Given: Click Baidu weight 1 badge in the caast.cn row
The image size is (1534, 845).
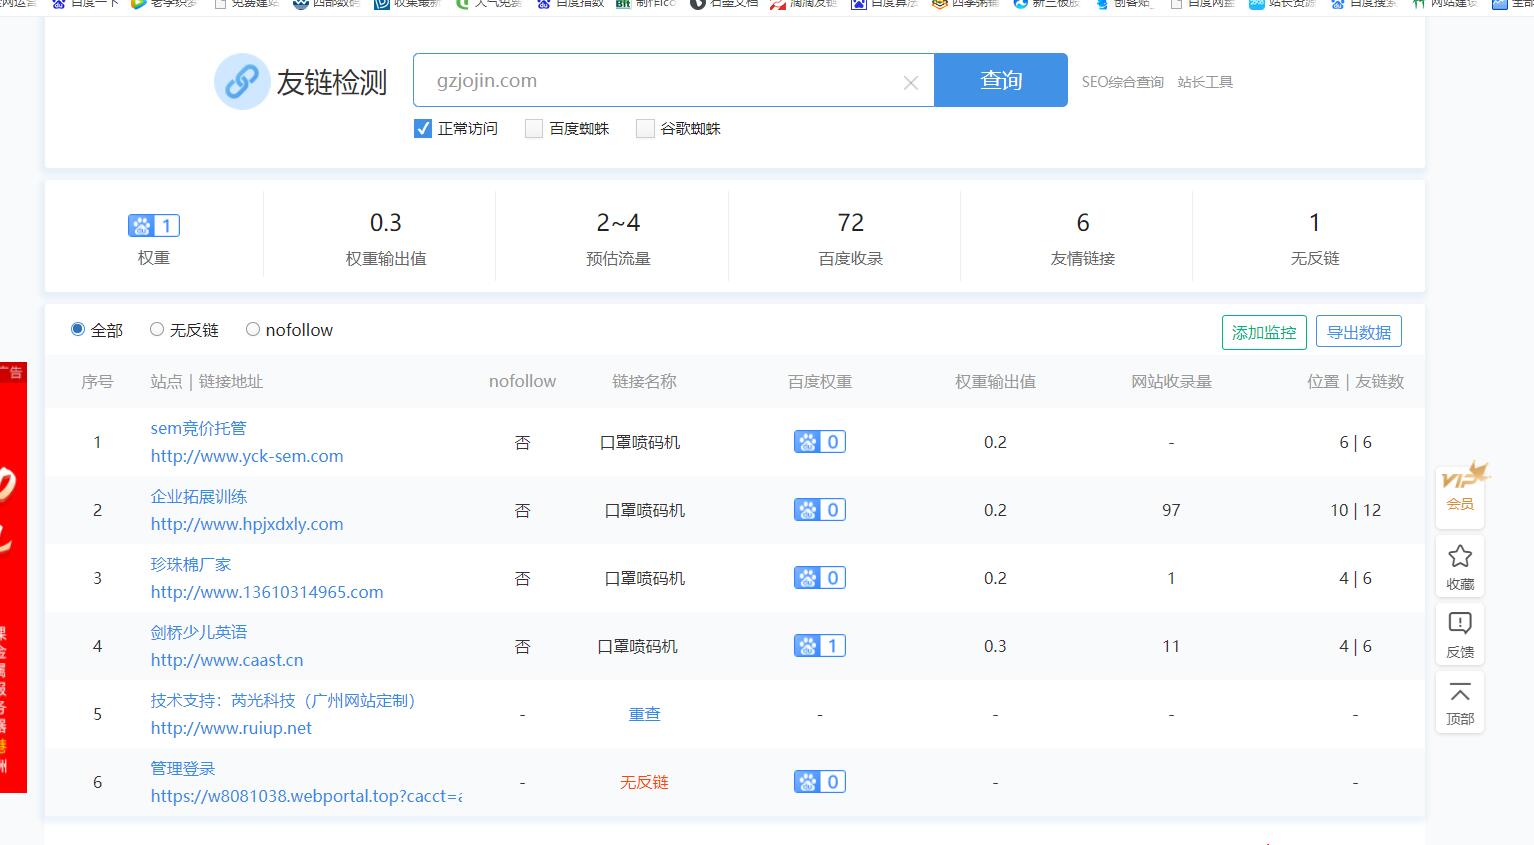Looking at the screenshot, I should tap(820, 646).
